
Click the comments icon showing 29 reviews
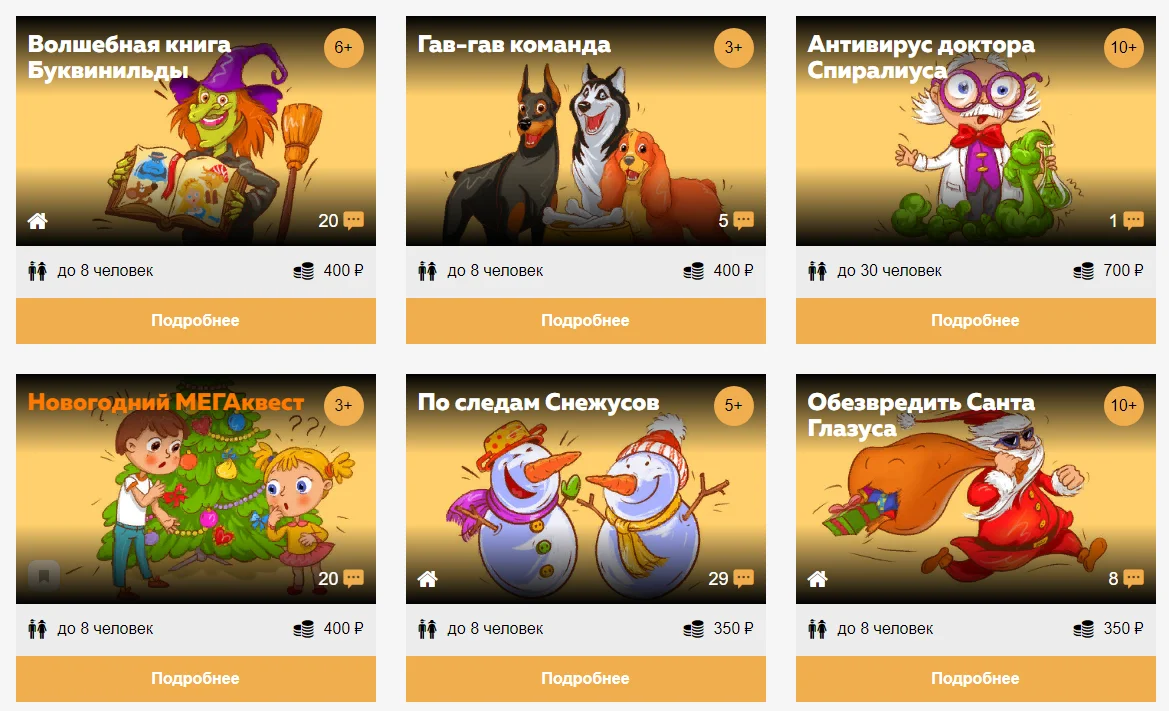click(x=743, y=578)
